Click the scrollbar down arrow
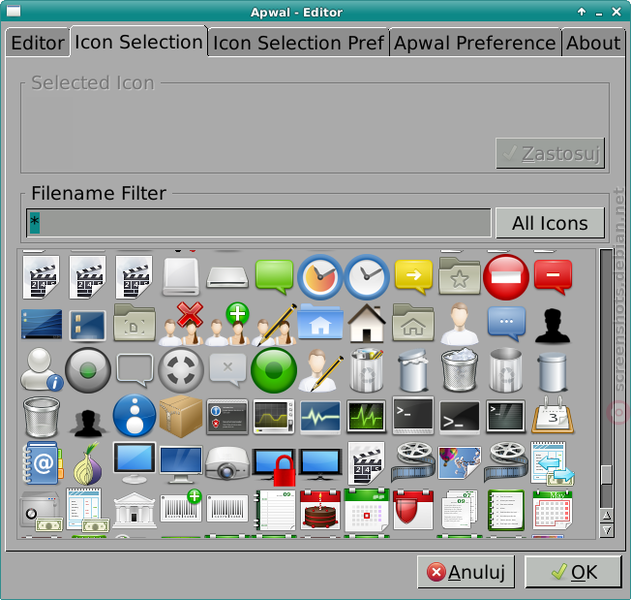 [606, 530]
